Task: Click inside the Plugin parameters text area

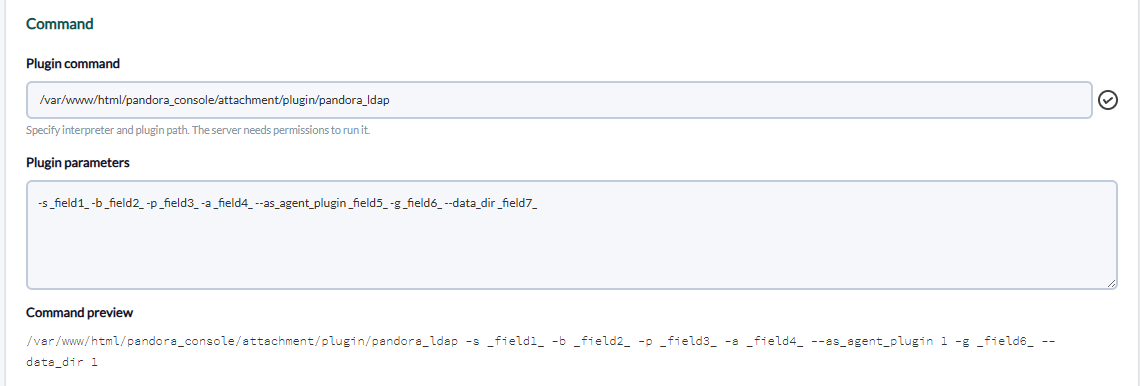Action: tap(571, 235)
